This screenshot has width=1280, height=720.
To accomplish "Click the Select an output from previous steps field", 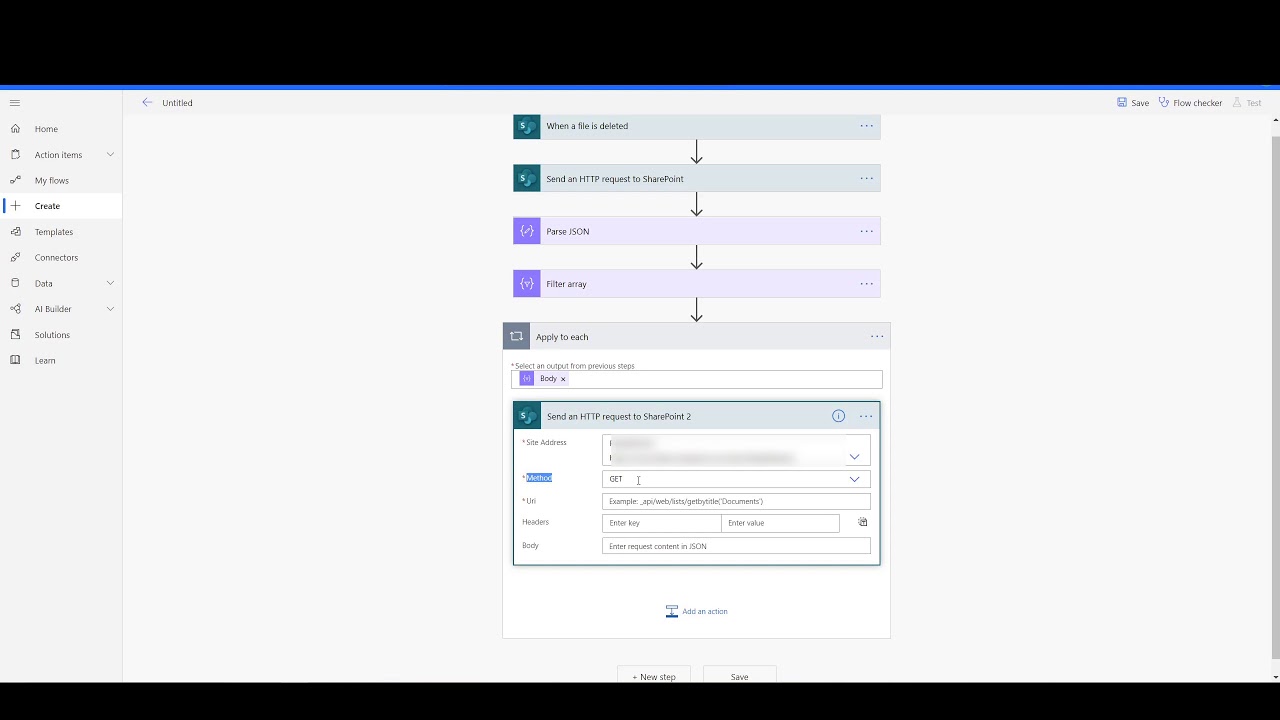I will tap(697, 379).
